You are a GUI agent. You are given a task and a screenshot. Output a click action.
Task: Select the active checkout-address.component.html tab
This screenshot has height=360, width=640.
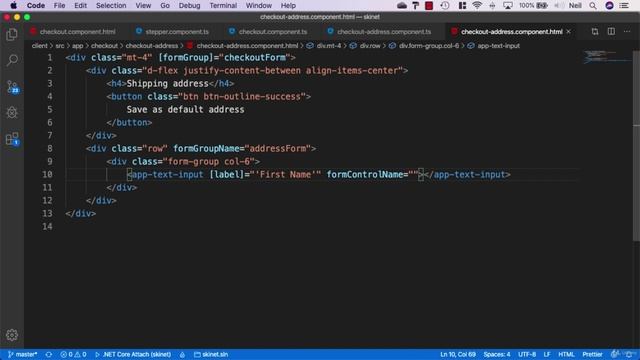coord(511,31)
